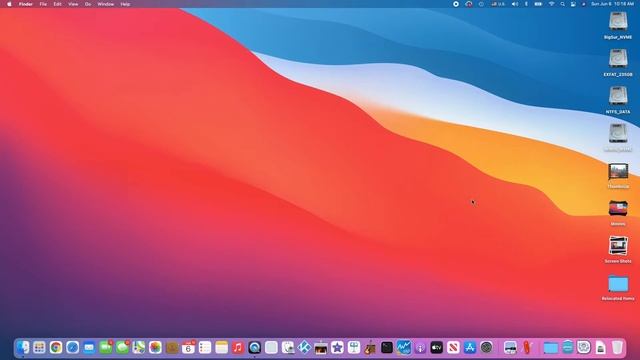Open the Go menu
Image resolution: width=640 pixels, height=360 pixels.
(88, 4)
